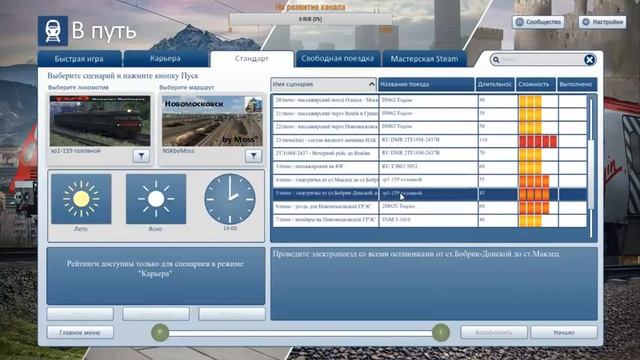Image resolution: width=640 pixels, height=360 pixels.
Task: Sort by 'Имя сценария' using its header arrow
Action: 371,84
